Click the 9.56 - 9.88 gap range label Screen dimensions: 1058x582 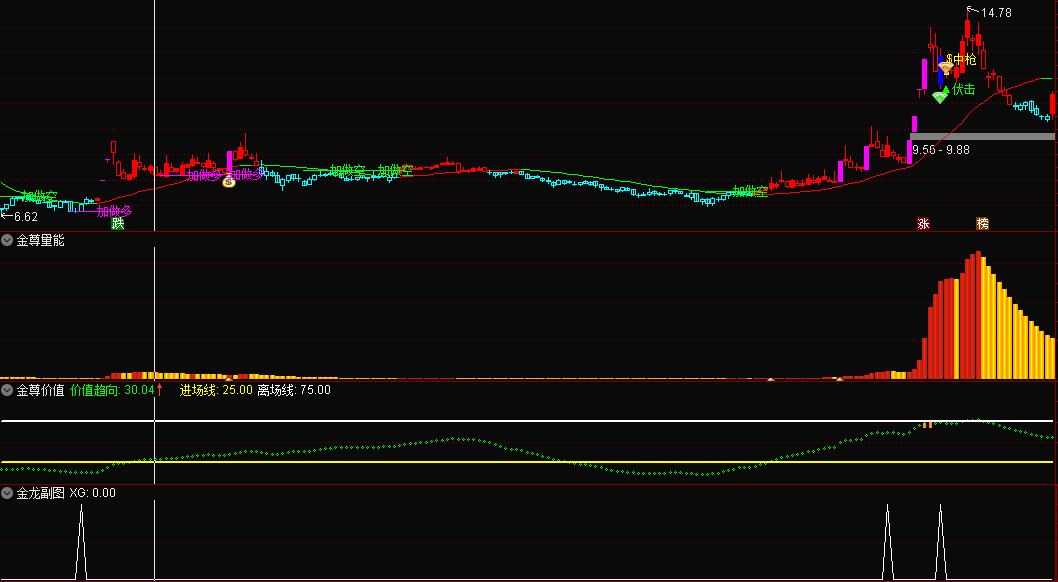(x=941, y=150)
